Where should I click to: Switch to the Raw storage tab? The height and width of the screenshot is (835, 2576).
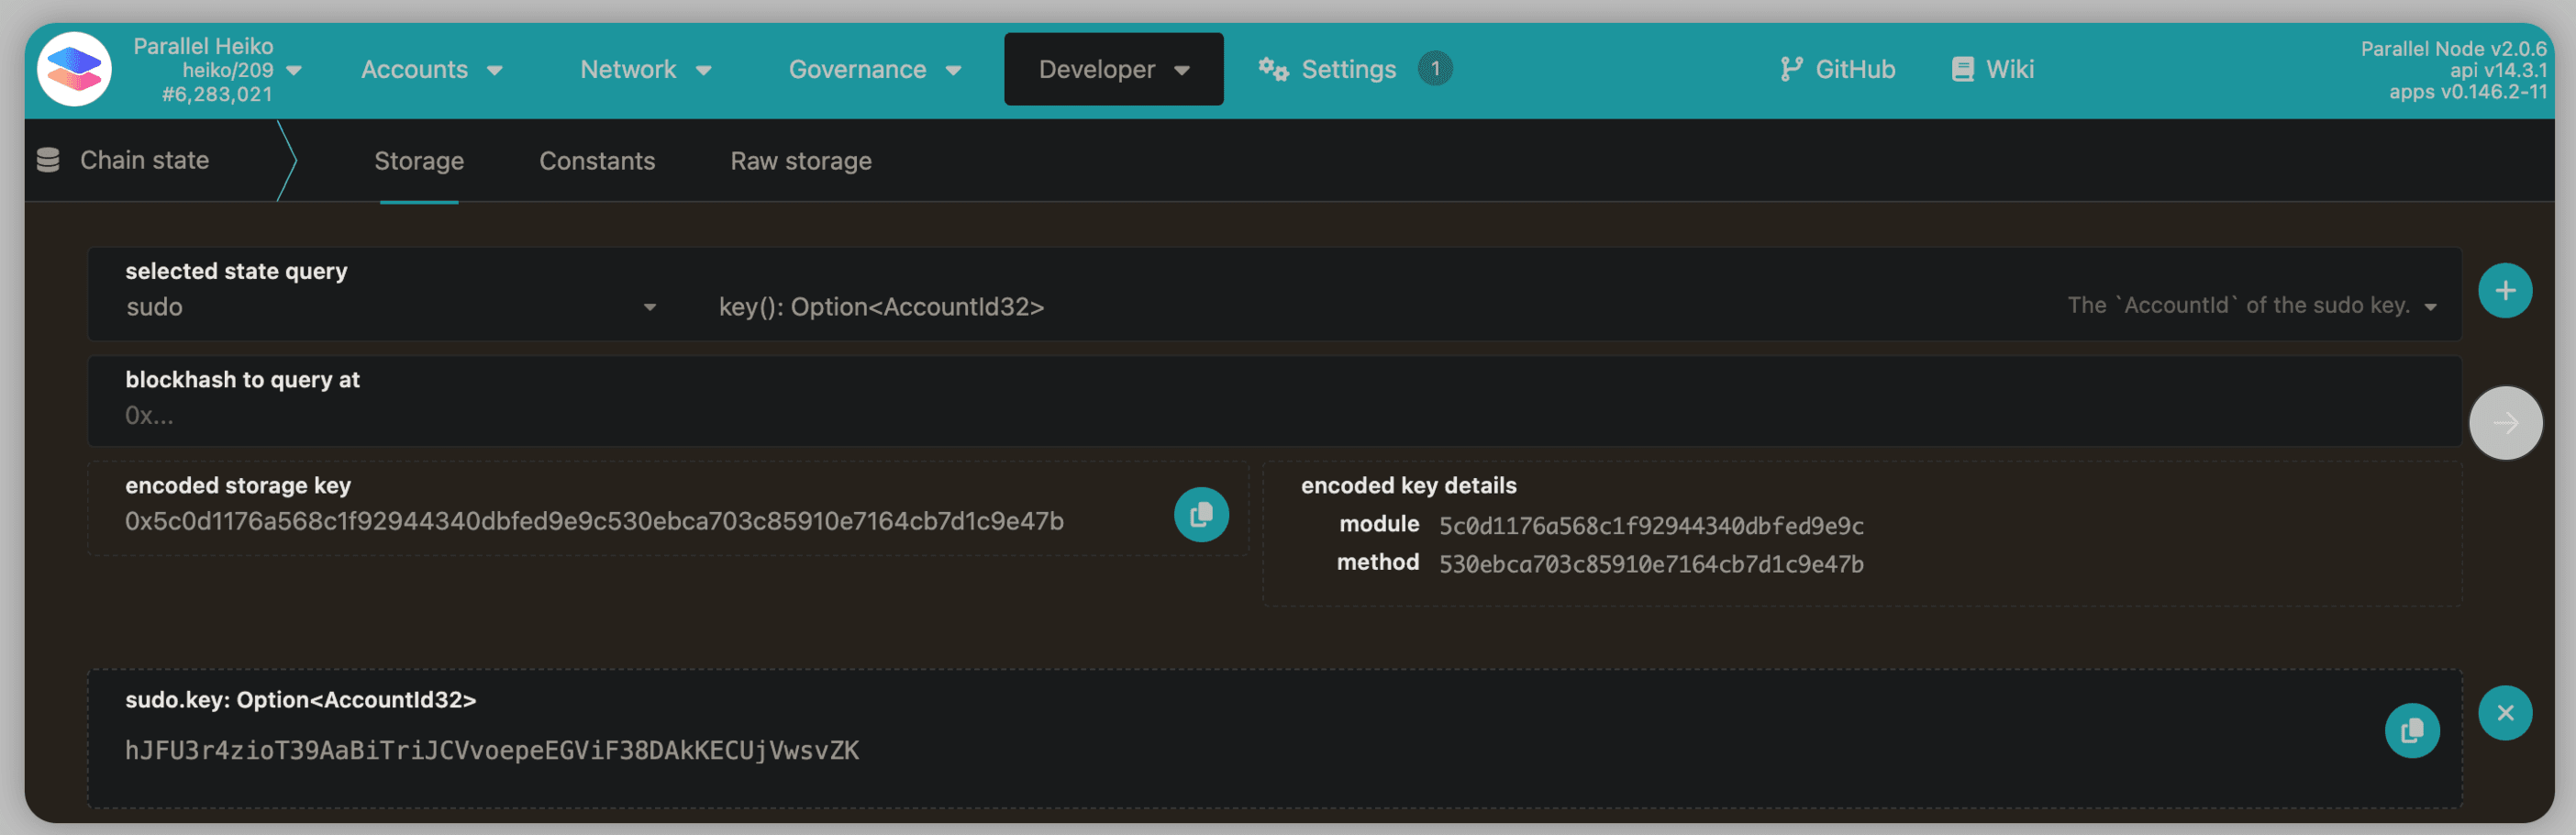(x=800, y=161)
